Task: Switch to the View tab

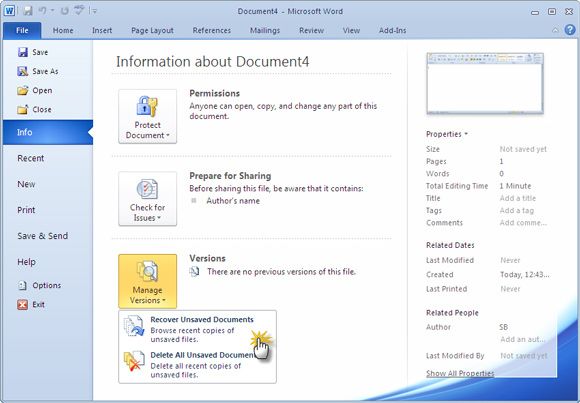Action: 351,30
